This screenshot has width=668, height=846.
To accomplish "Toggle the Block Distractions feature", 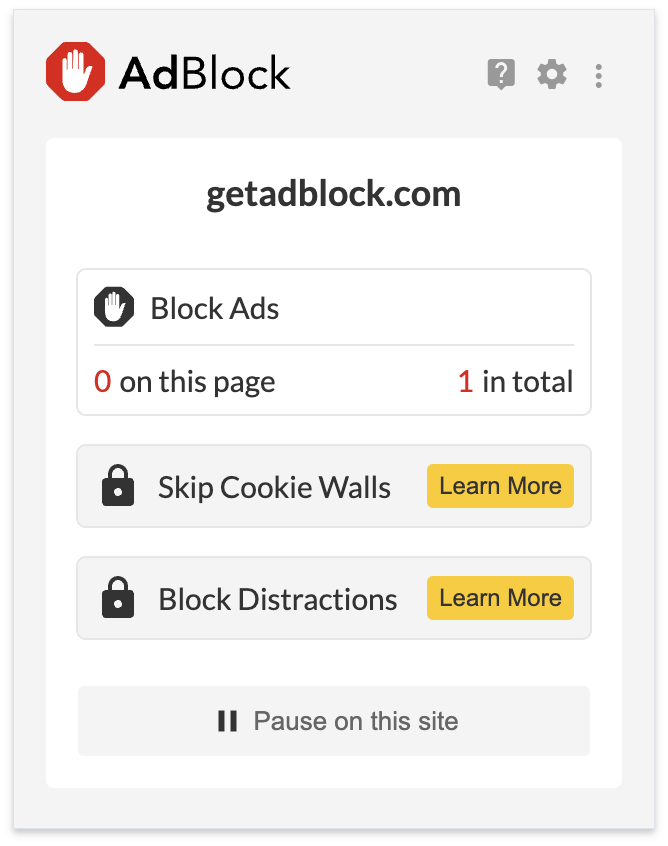I will (277, 599).
